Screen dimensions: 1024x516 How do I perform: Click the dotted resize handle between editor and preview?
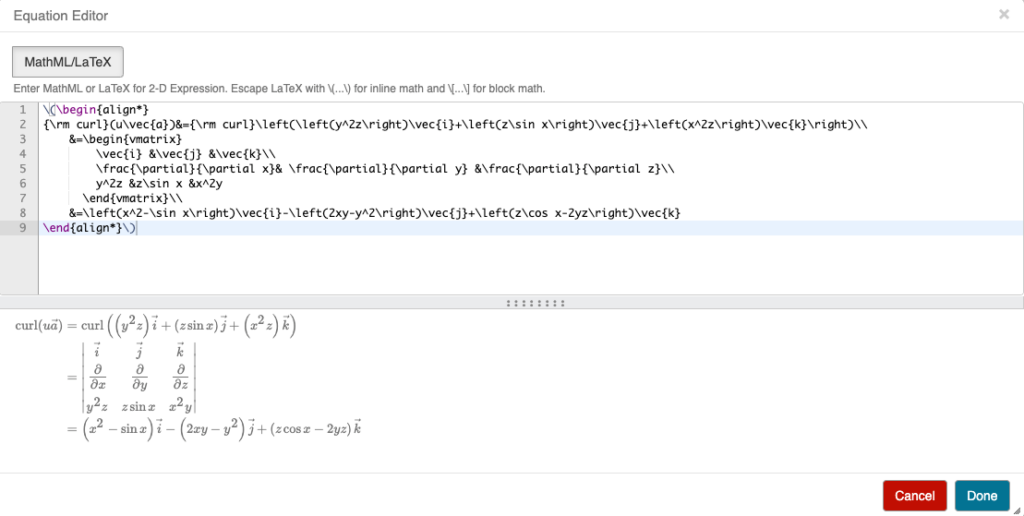coord(536,302)
